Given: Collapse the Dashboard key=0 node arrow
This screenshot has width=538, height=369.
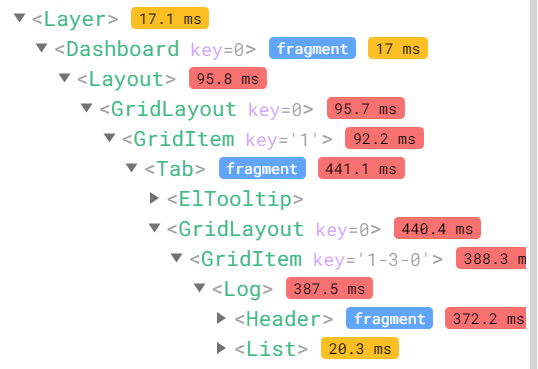Looking at the screenshot, I should pyautogui.click(x=42, y=48).
